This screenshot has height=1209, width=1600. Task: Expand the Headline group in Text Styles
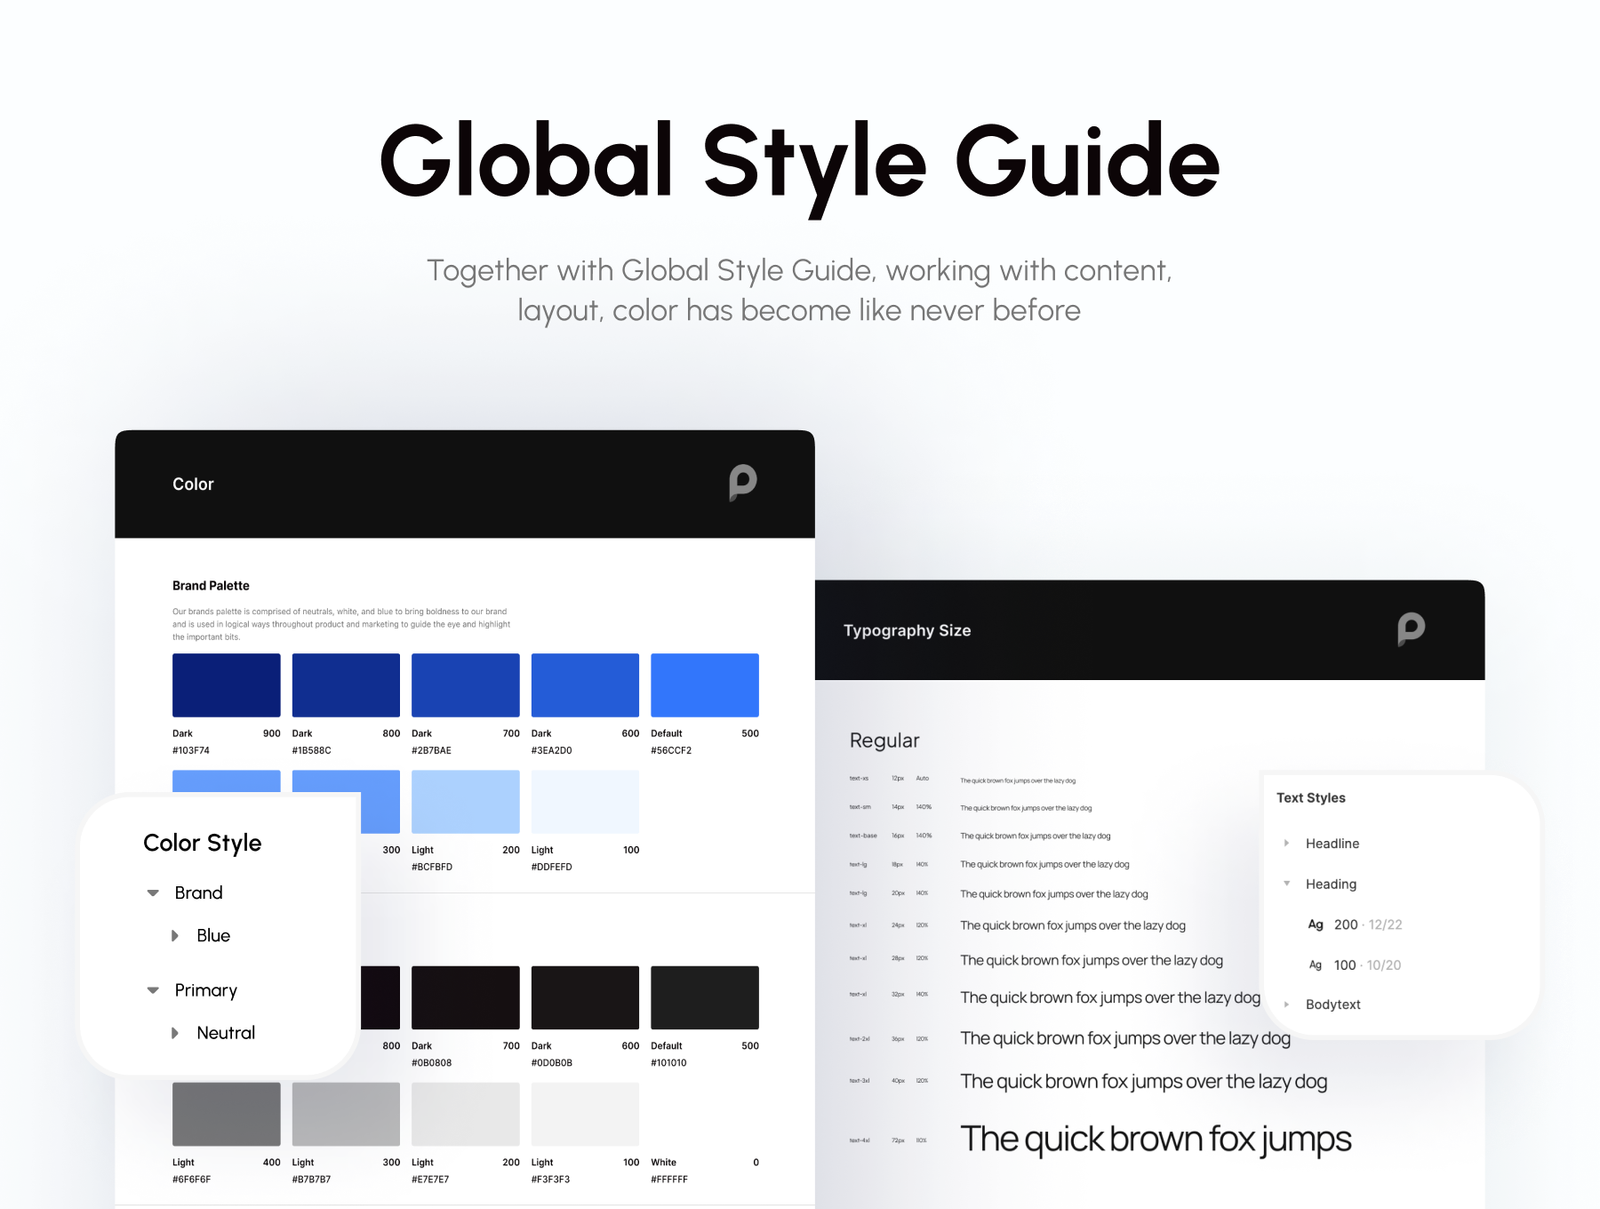[x=1286, y=843]
